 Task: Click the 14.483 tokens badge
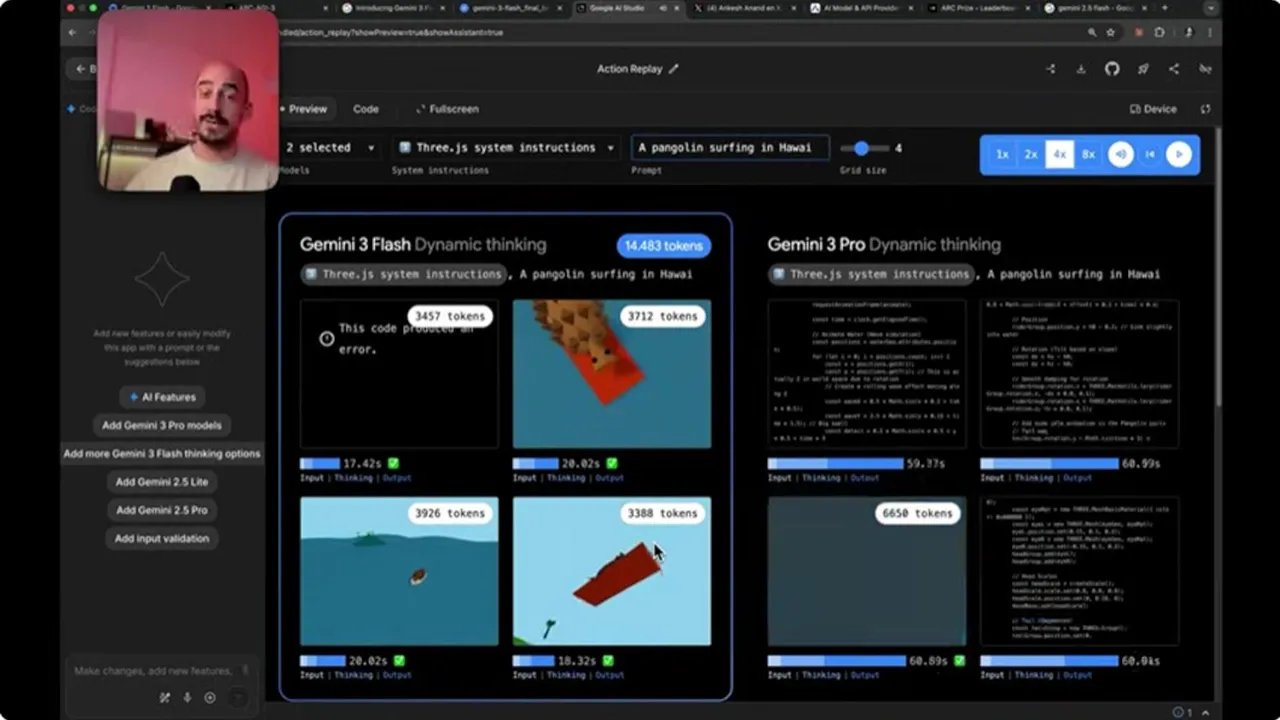664,245
